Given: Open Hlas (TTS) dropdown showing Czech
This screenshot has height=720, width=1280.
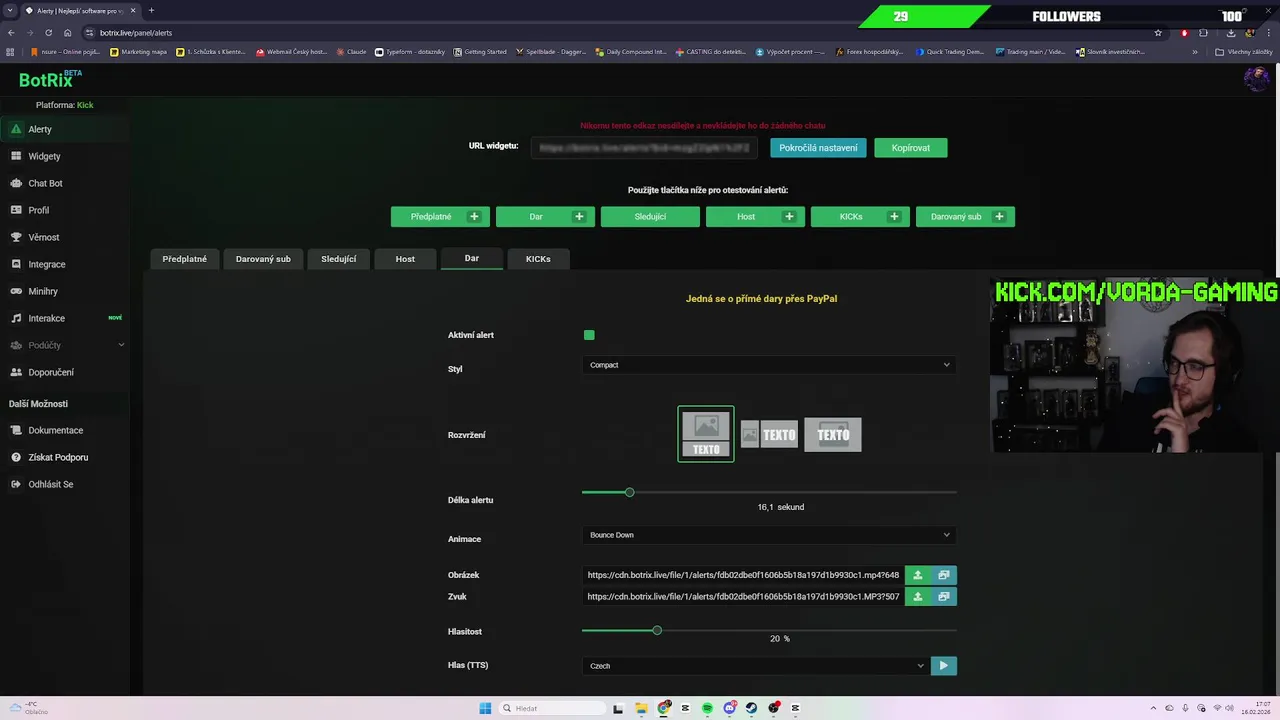Looking at the screenshot, I should coord(755,665).
